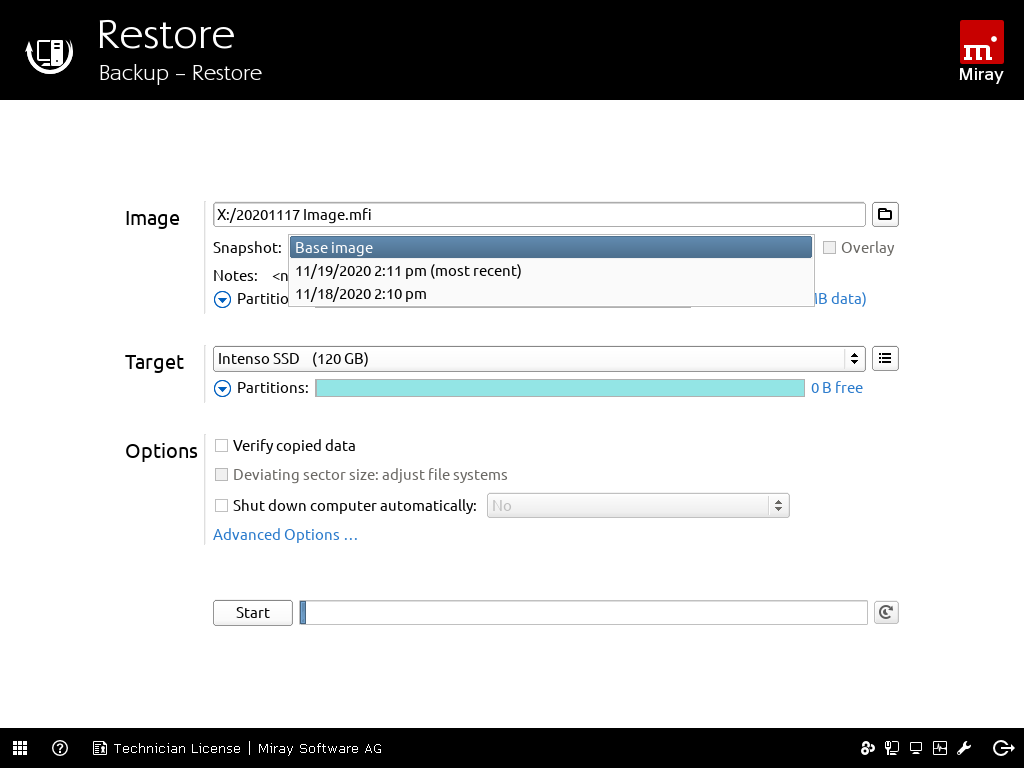
Task: Open the Intenso SSD target dropdown
Action: coord(539,358)
